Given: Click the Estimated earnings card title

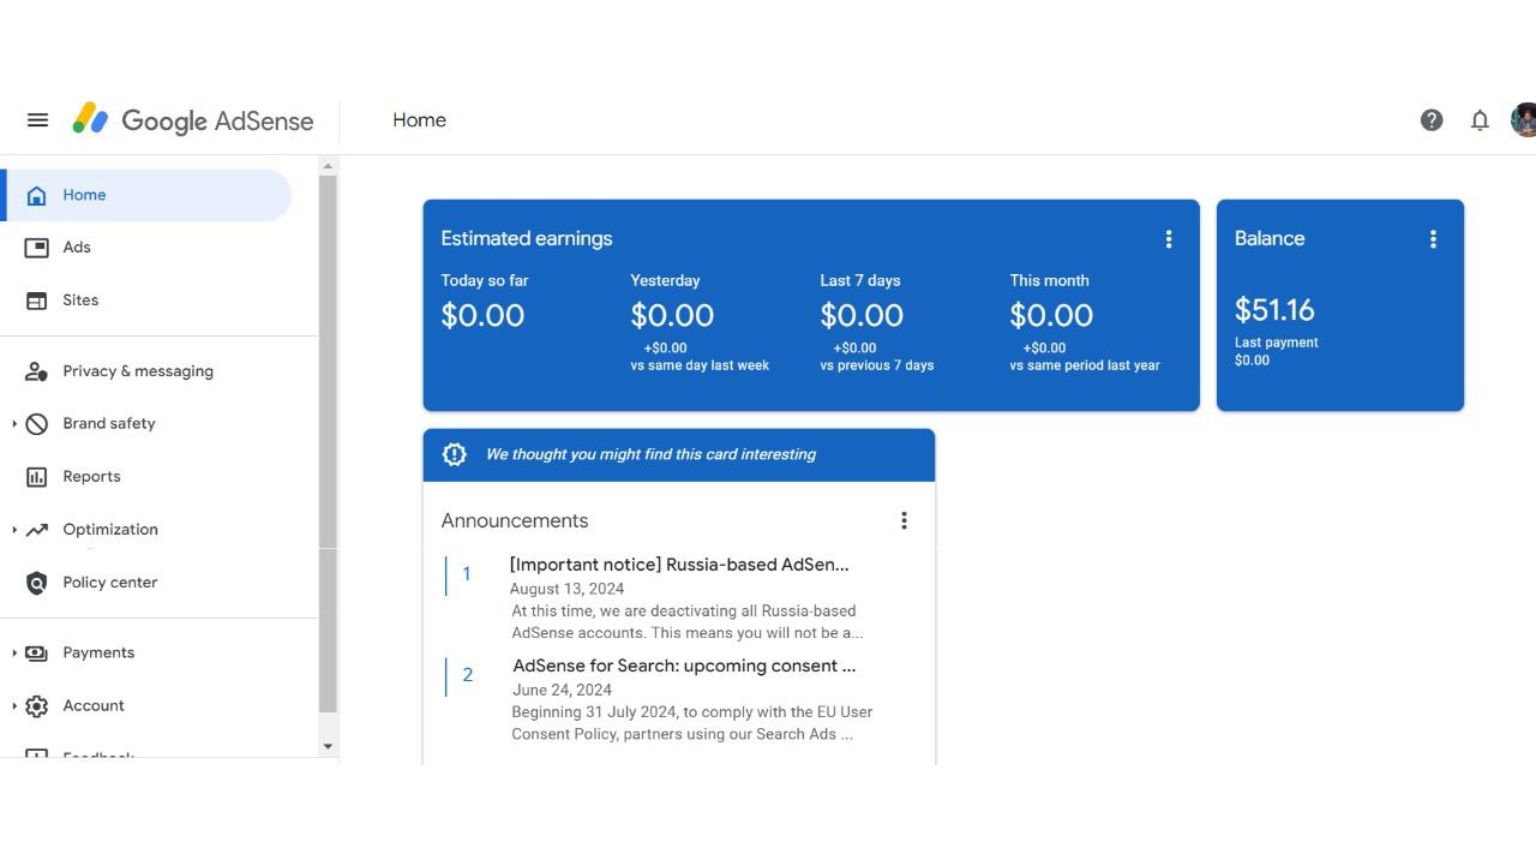Looking at the screenshot, I should click(526, 239).
